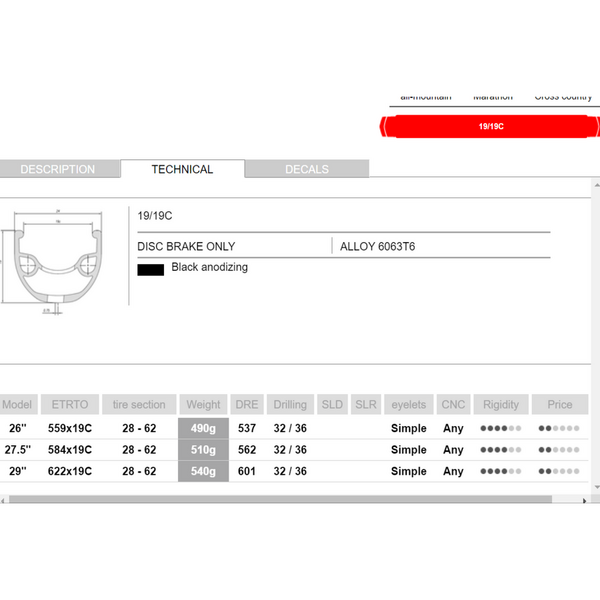Select the 490g weight cell
Viewport: 600px width, 600px height.
tap(203, 428)
